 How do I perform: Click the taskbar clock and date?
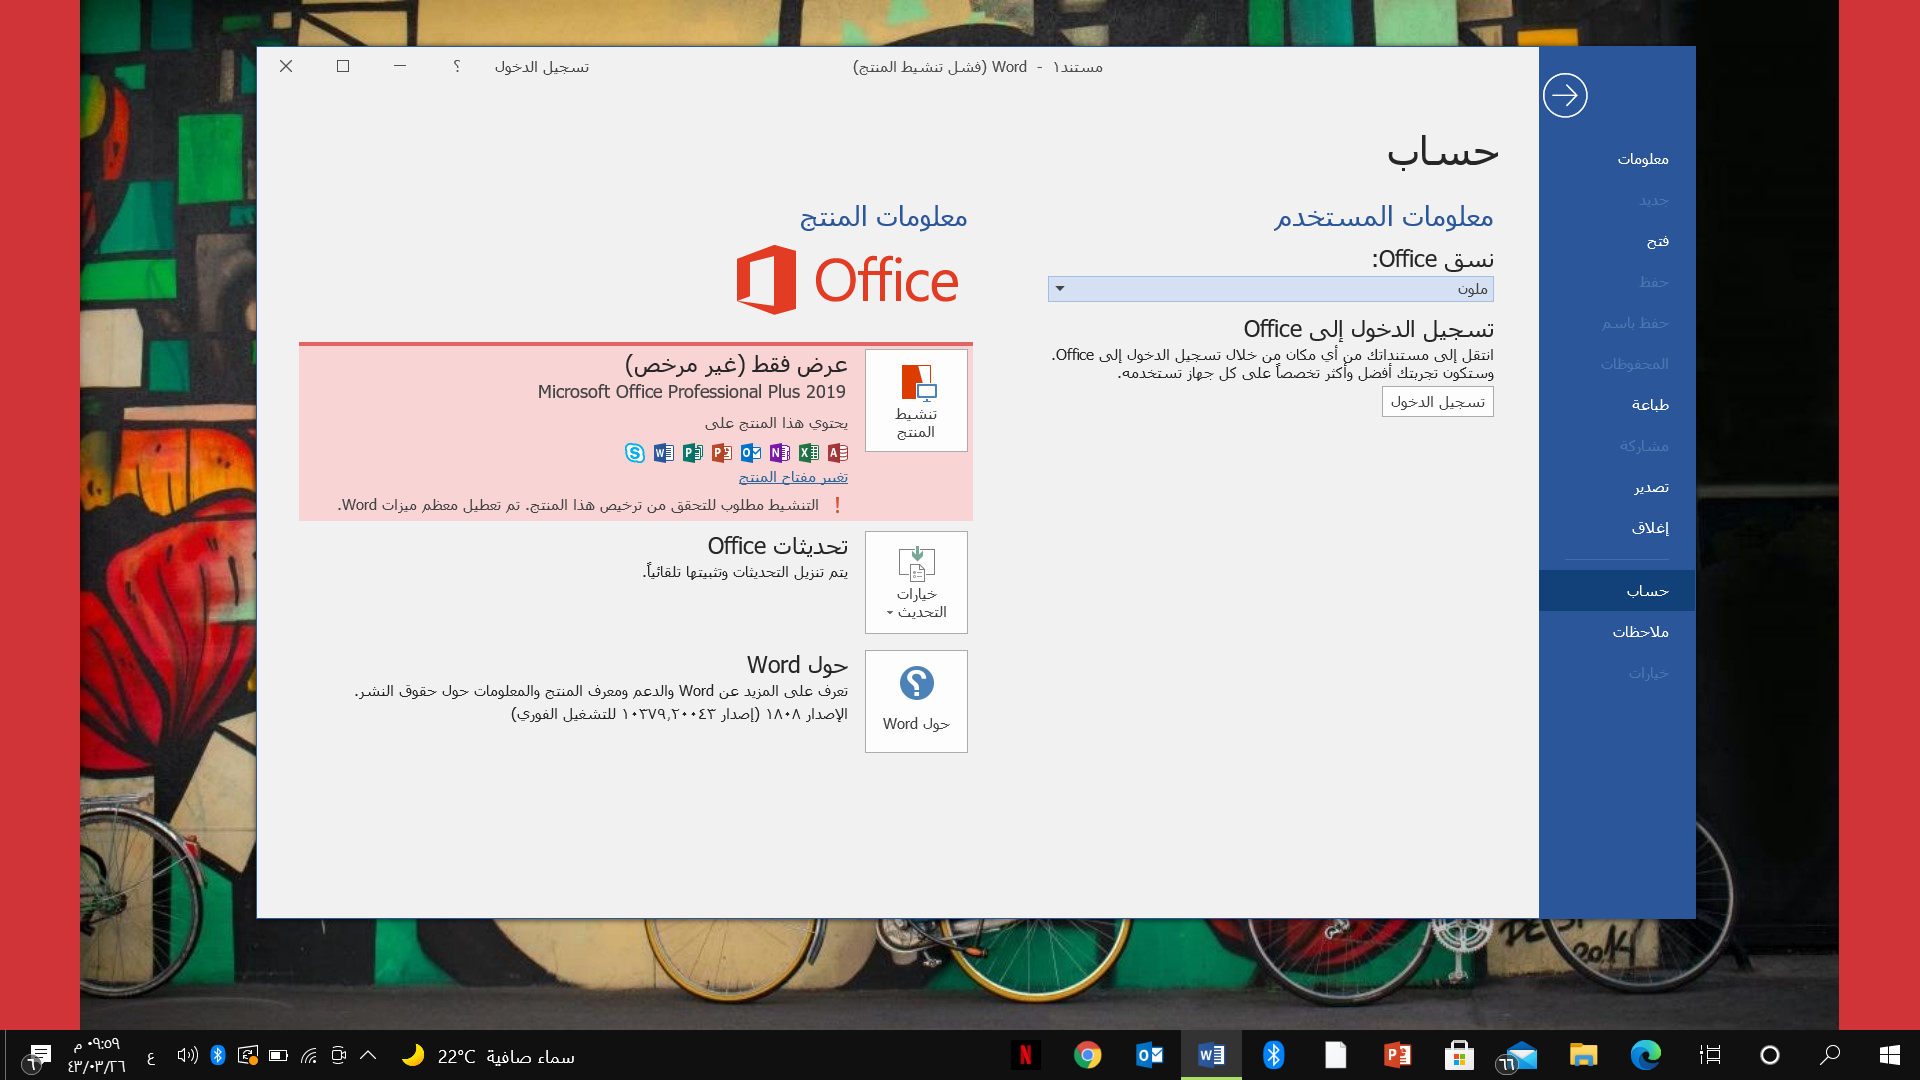point(97,1055)
